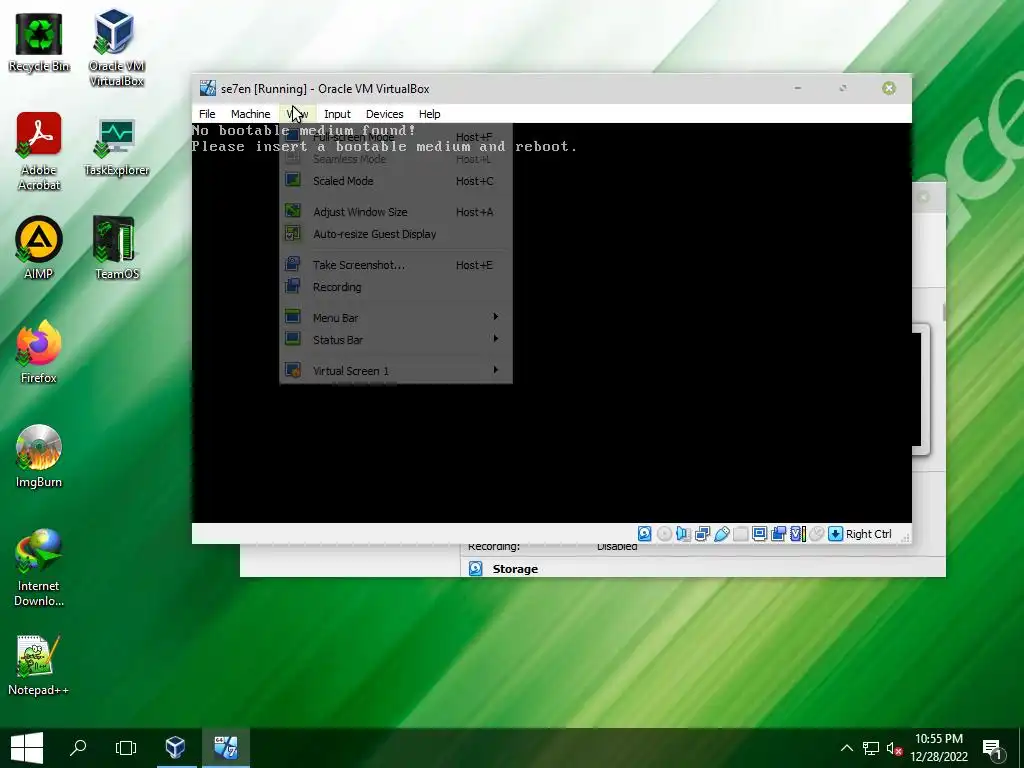Click muted volume tray icon
The height and width of the screenshot is (768, 1024).
(894, 748)
